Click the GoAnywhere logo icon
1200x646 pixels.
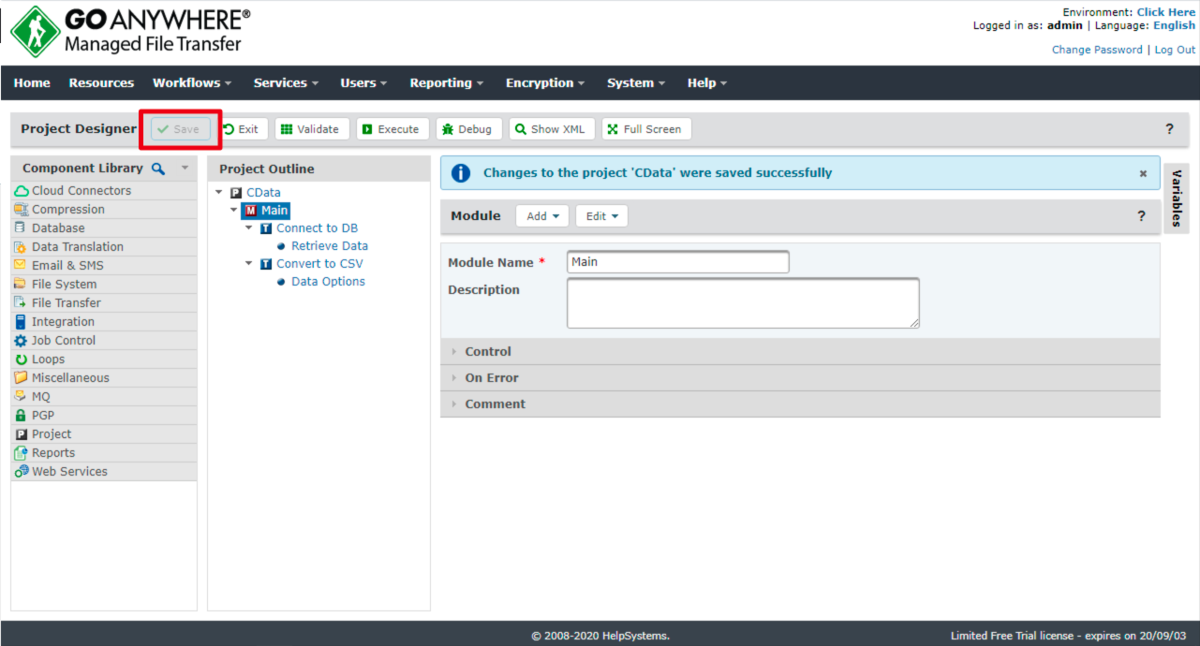point(34,31)
